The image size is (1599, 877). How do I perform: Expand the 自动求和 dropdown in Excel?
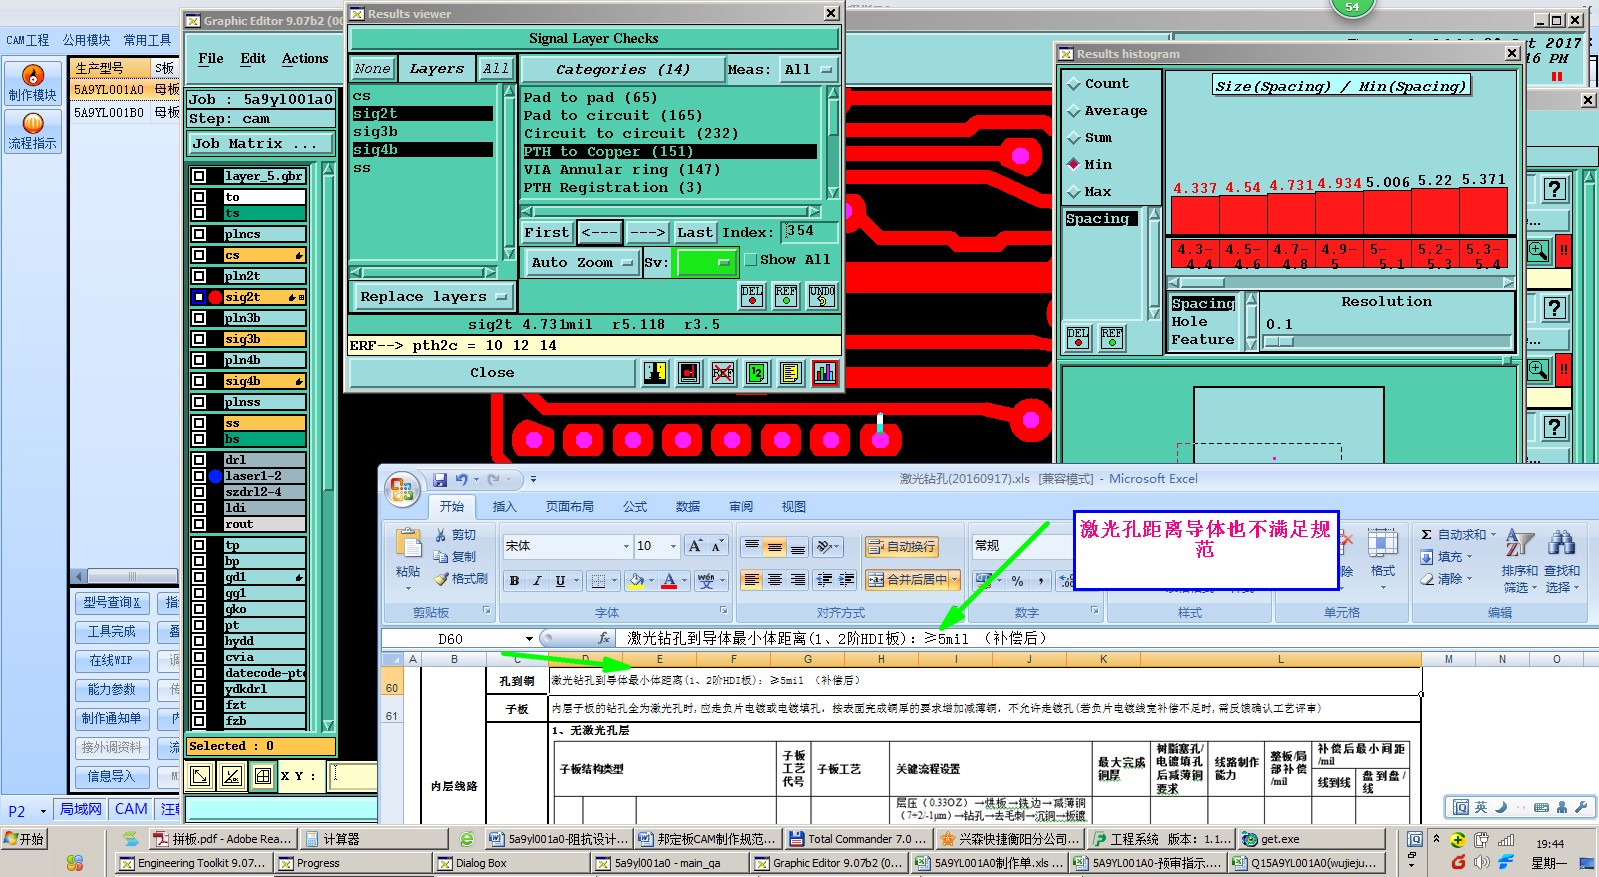click(x=1492, y=535)
